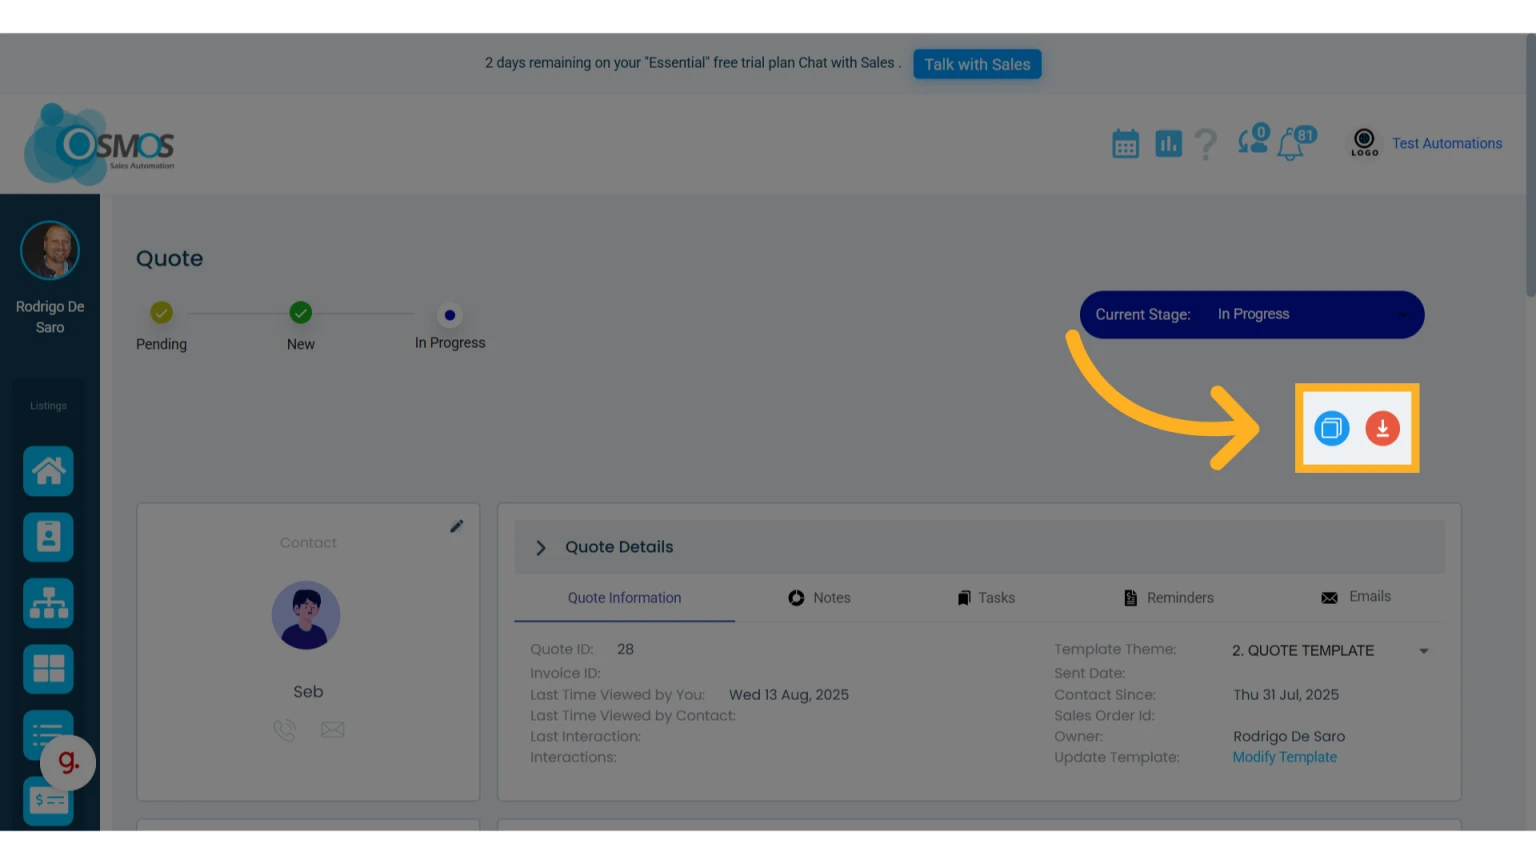Select the In Progress stage marker
Image resolution: width=1536 pixels, height=864 pixels.
pos(450,315)
